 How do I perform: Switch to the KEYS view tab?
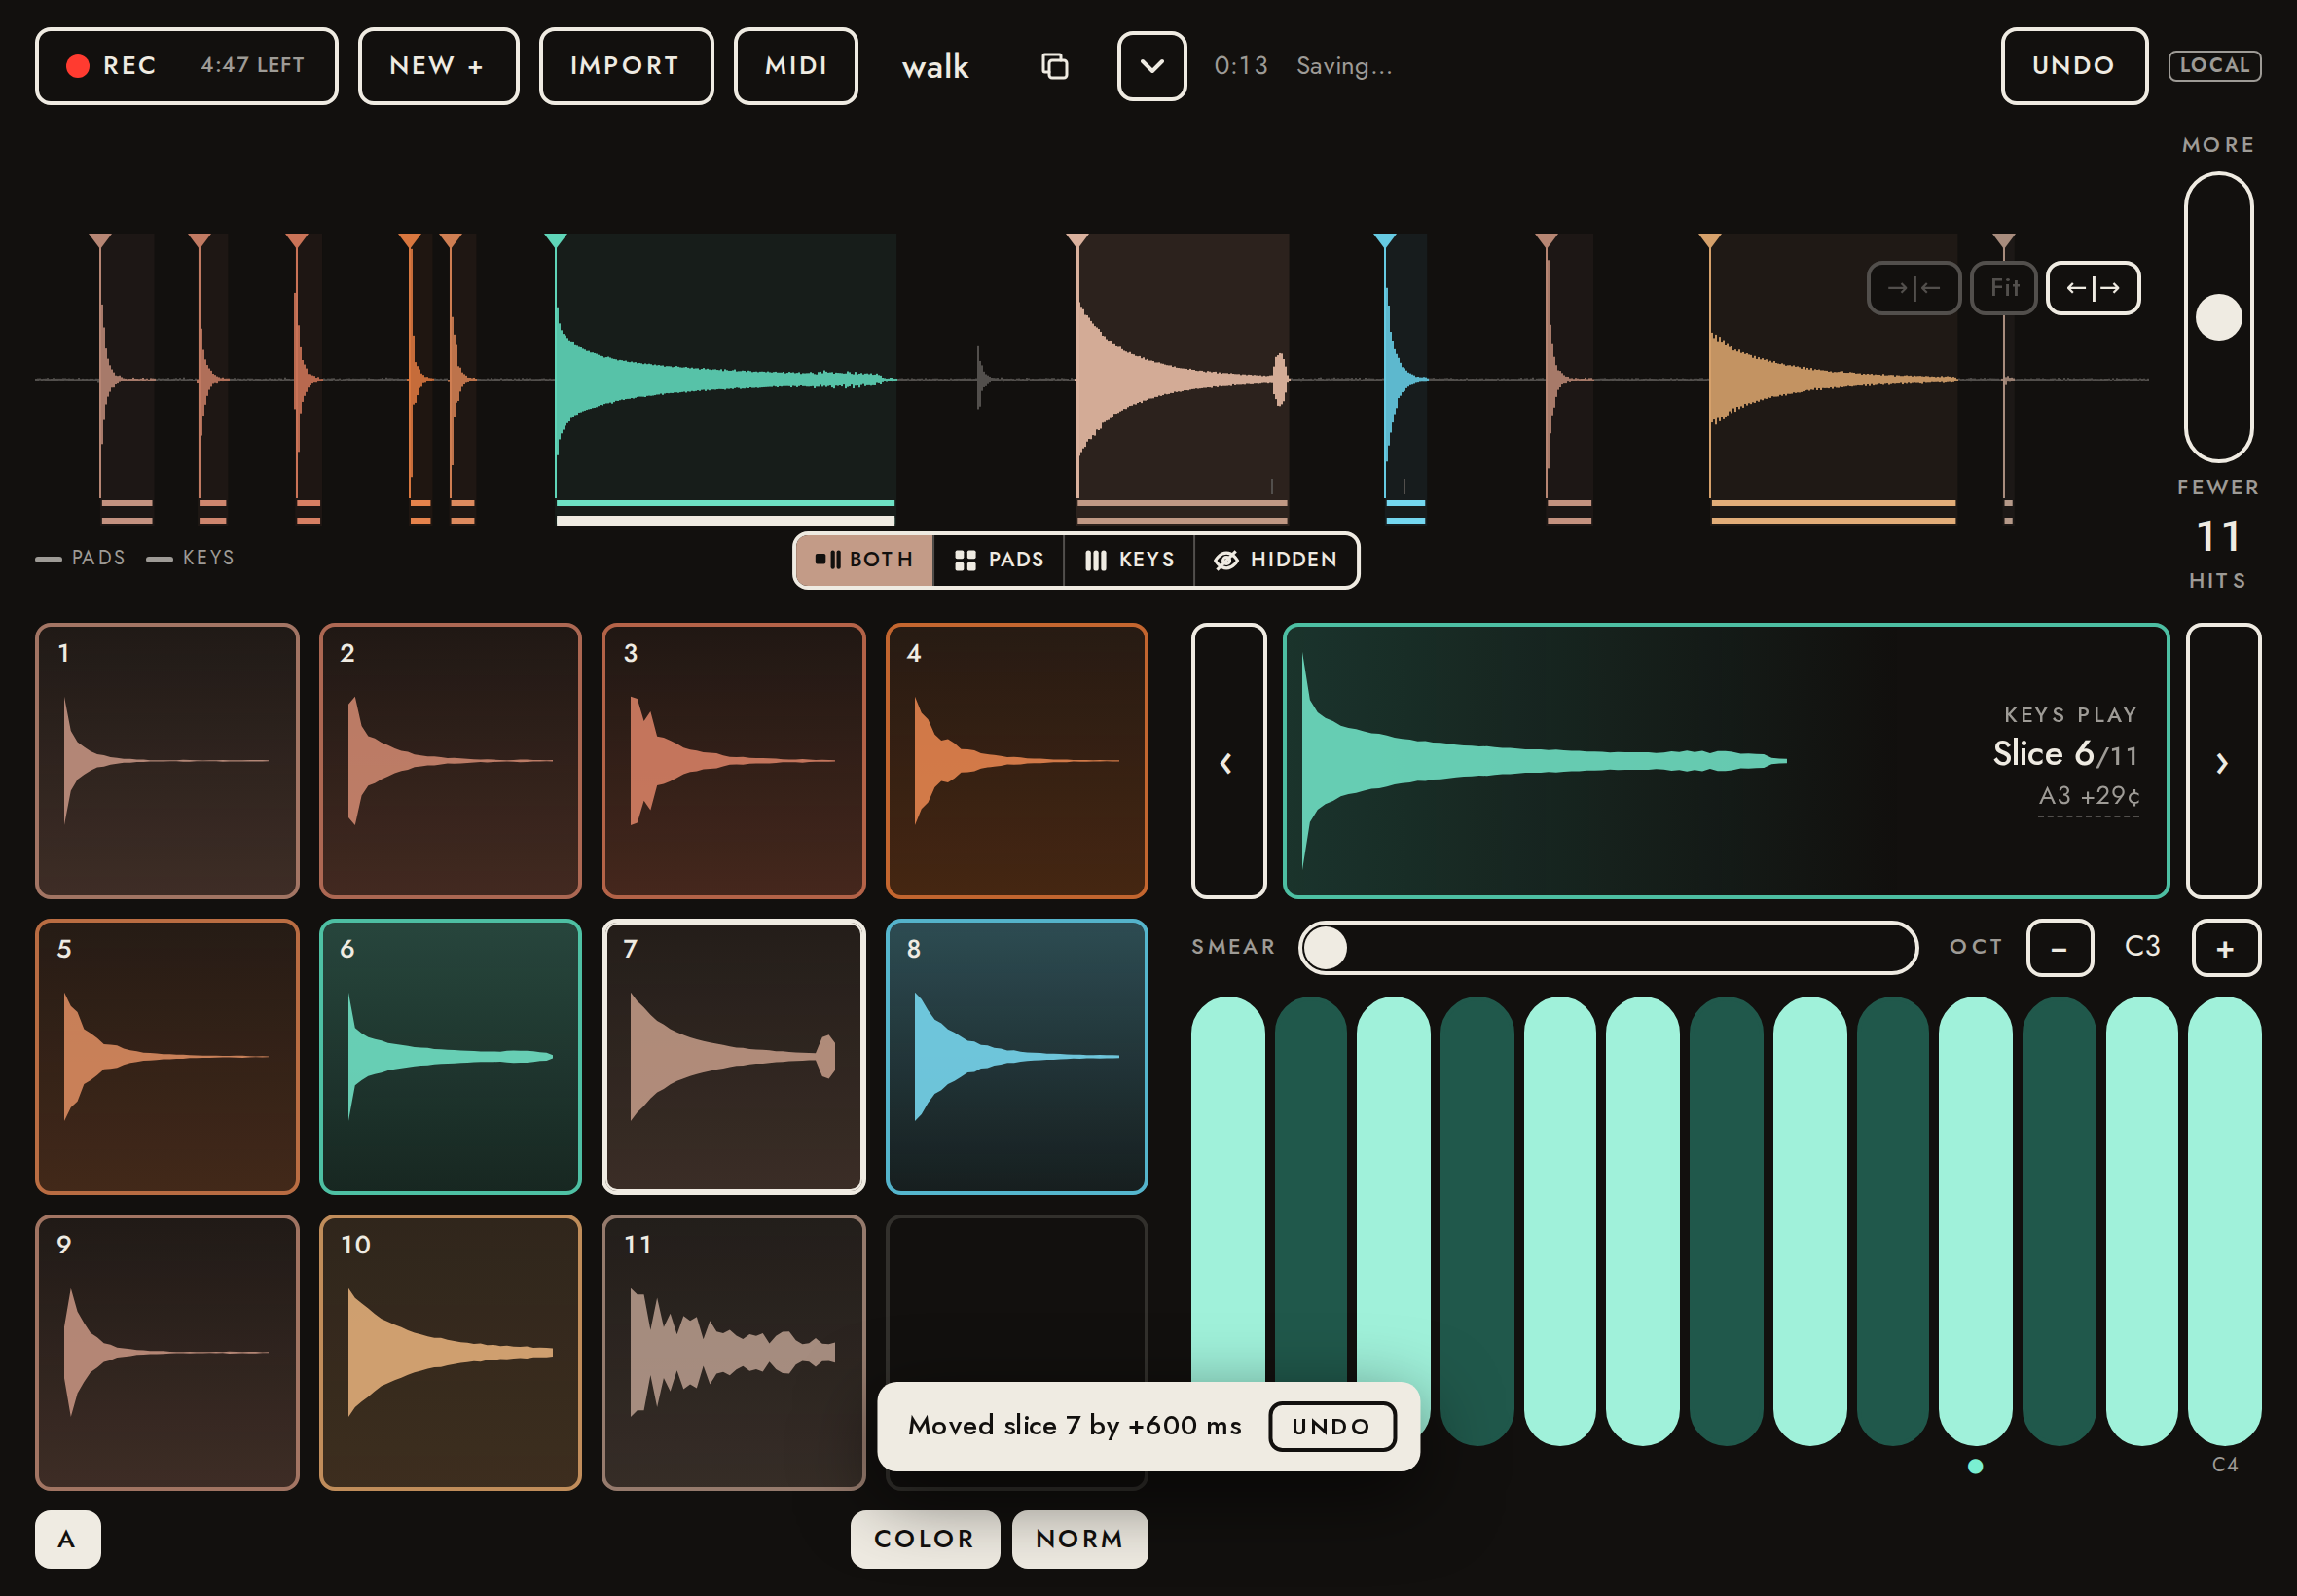coord(1129,560)
